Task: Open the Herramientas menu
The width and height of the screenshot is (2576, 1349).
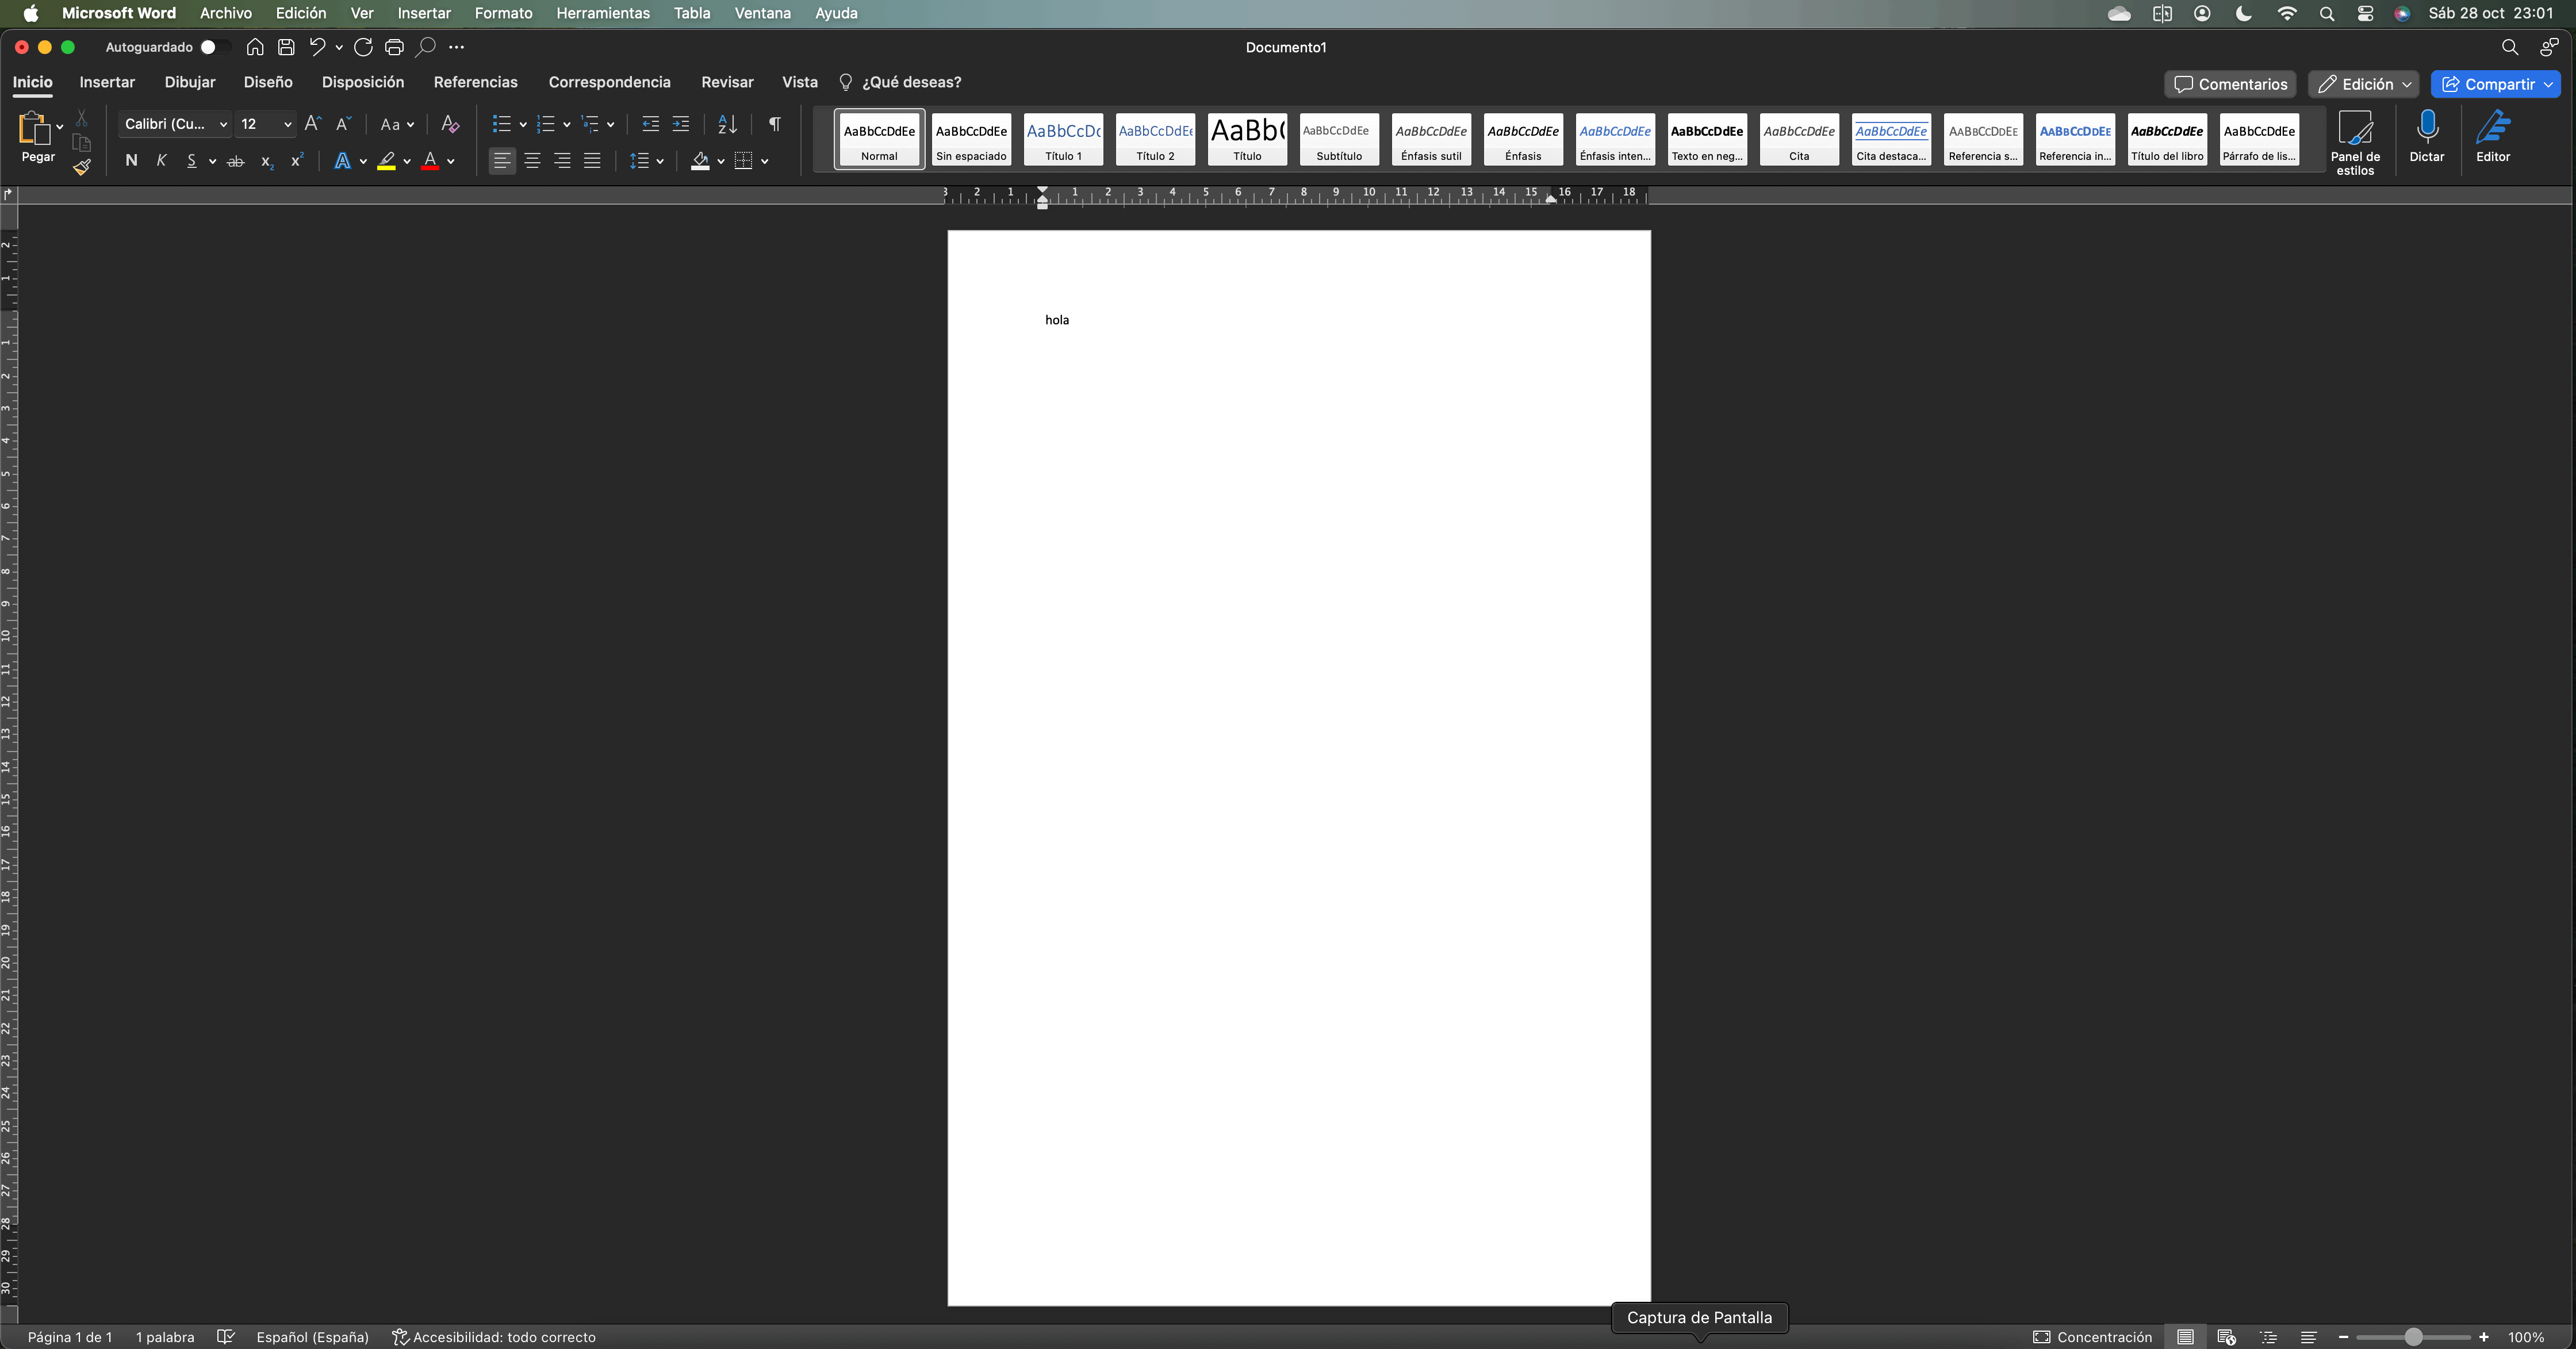Action: point(603,13)
